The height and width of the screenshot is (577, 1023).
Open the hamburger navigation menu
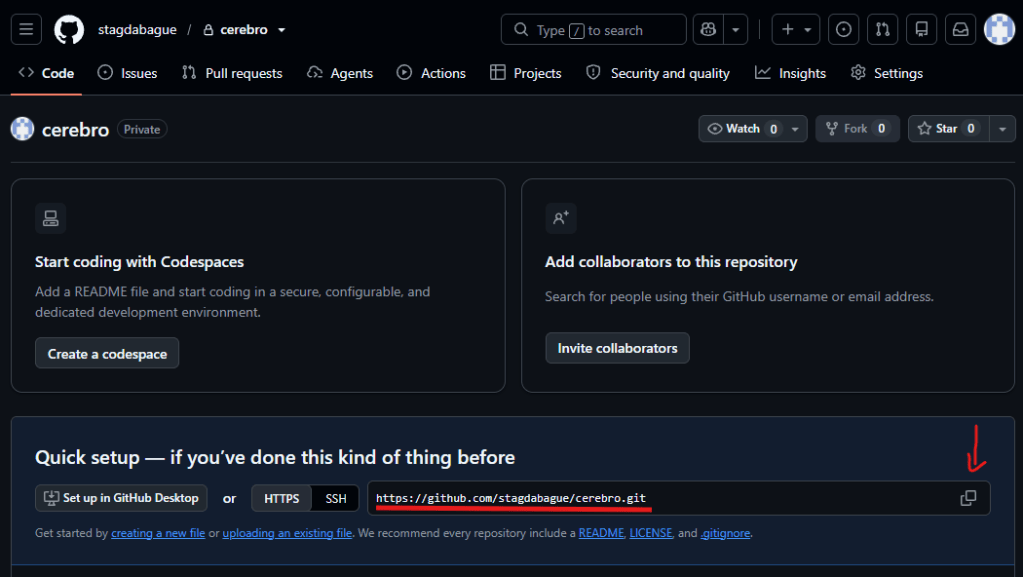[x=26, y=29]
